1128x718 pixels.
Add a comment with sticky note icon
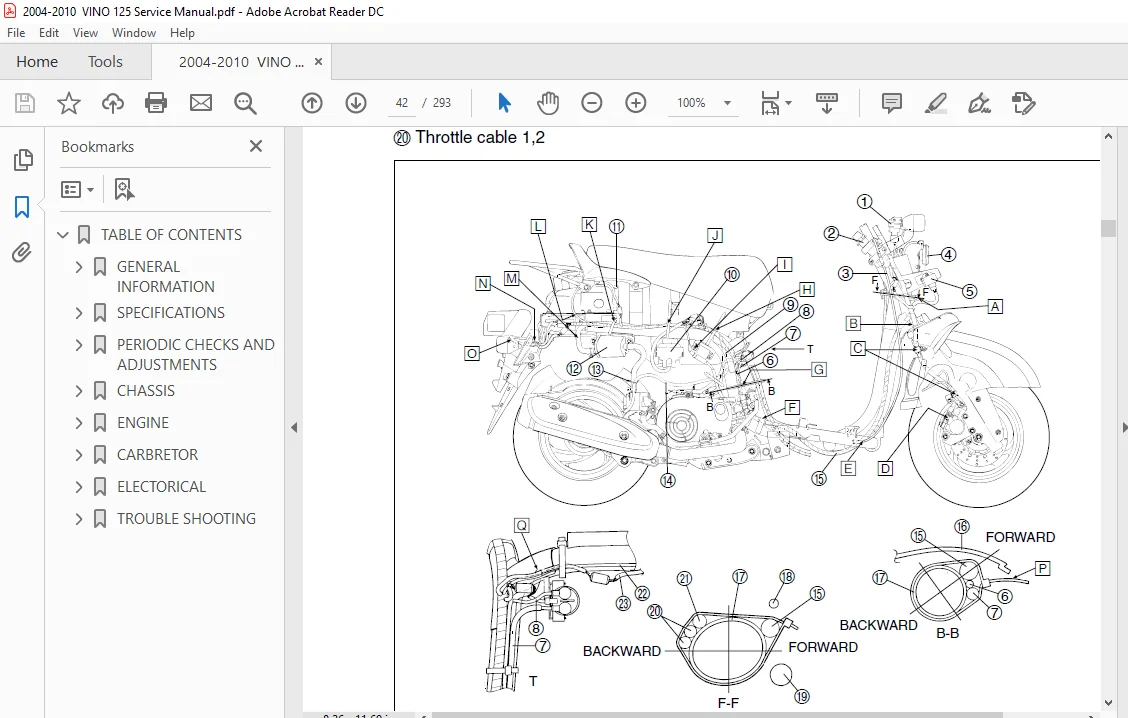click(x=891, y=103)
